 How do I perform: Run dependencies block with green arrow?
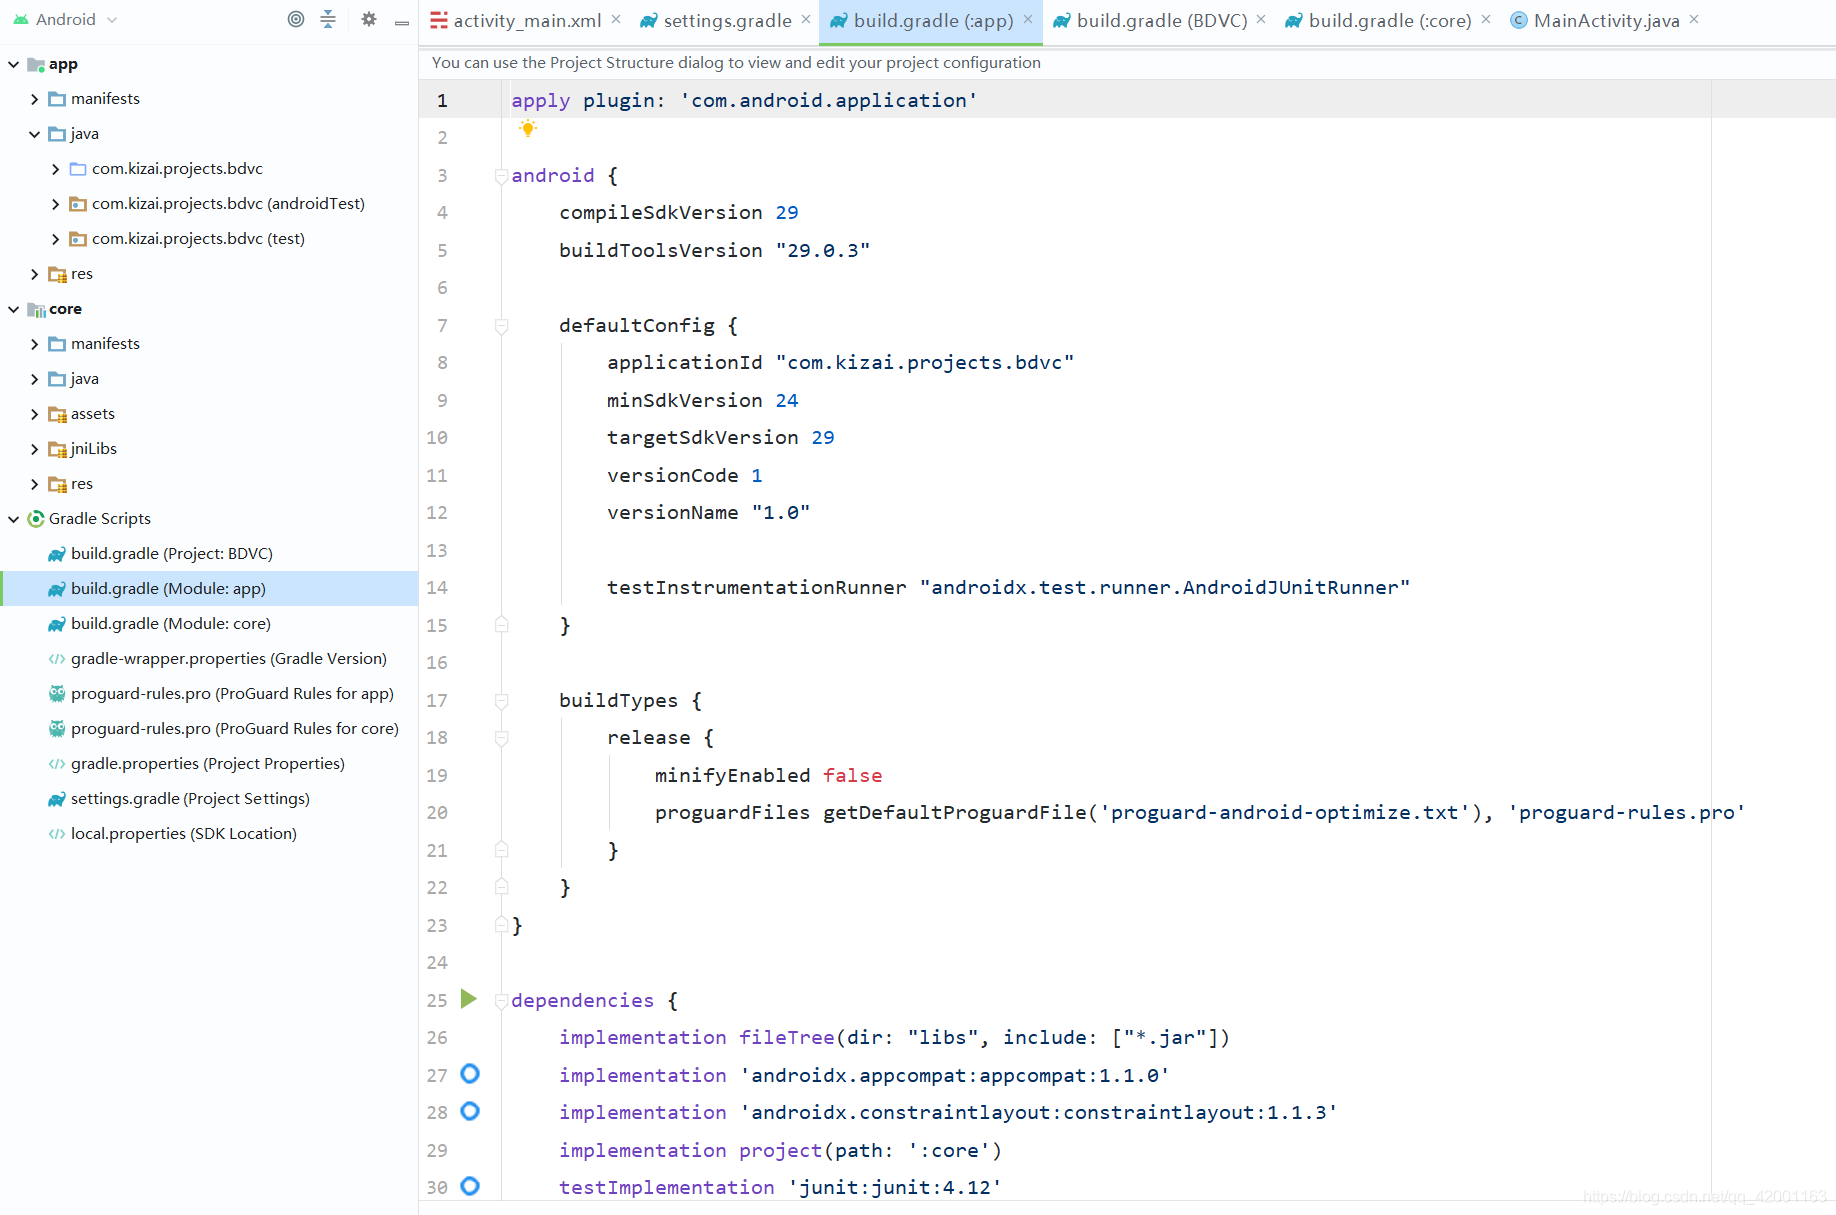click(468, 999)
